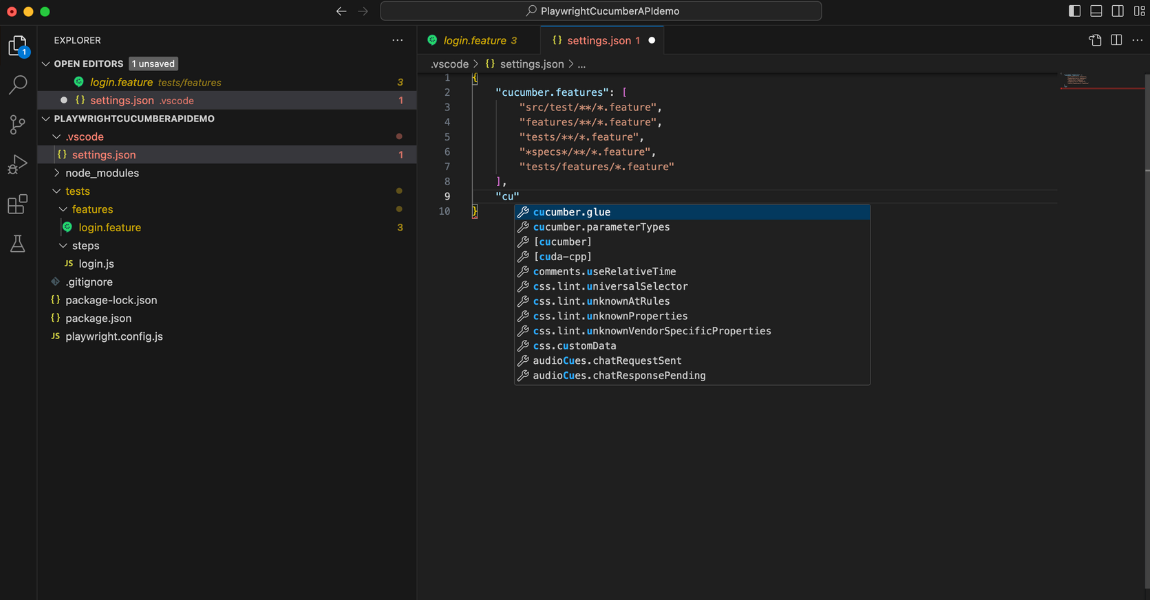Expand the node_modules folder
Screen dimensions: 1150x600
coord(101,173)
